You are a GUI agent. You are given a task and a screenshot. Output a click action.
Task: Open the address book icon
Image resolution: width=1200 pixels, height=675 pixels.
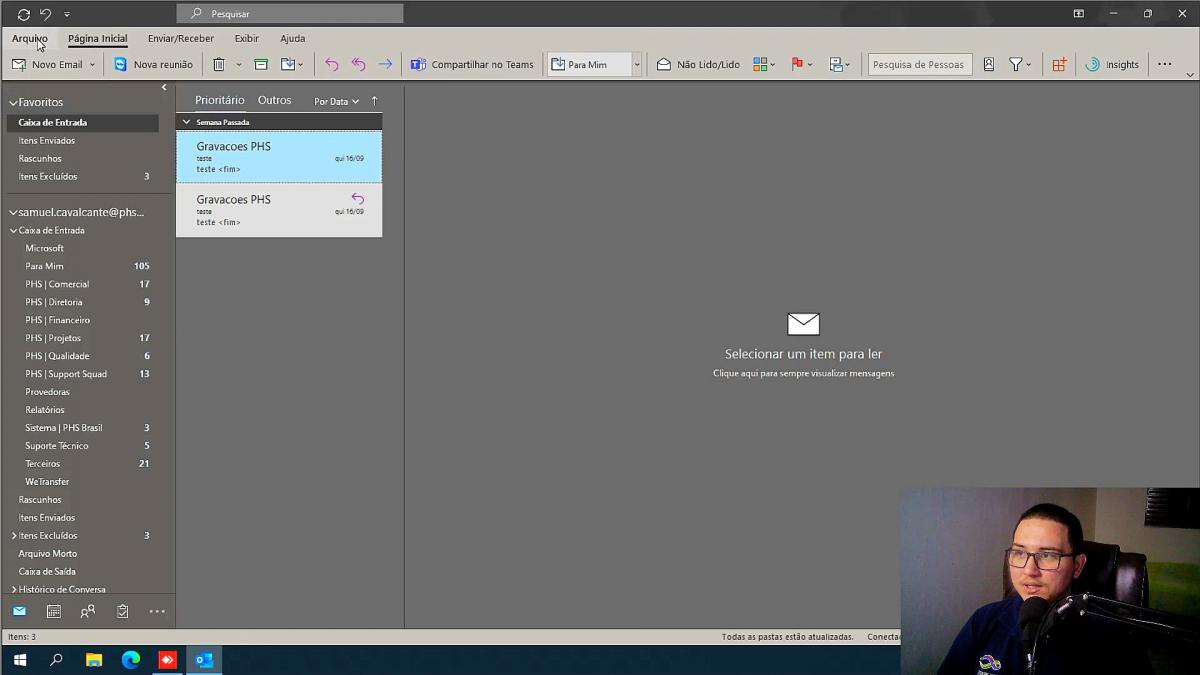tap(989, 64)
